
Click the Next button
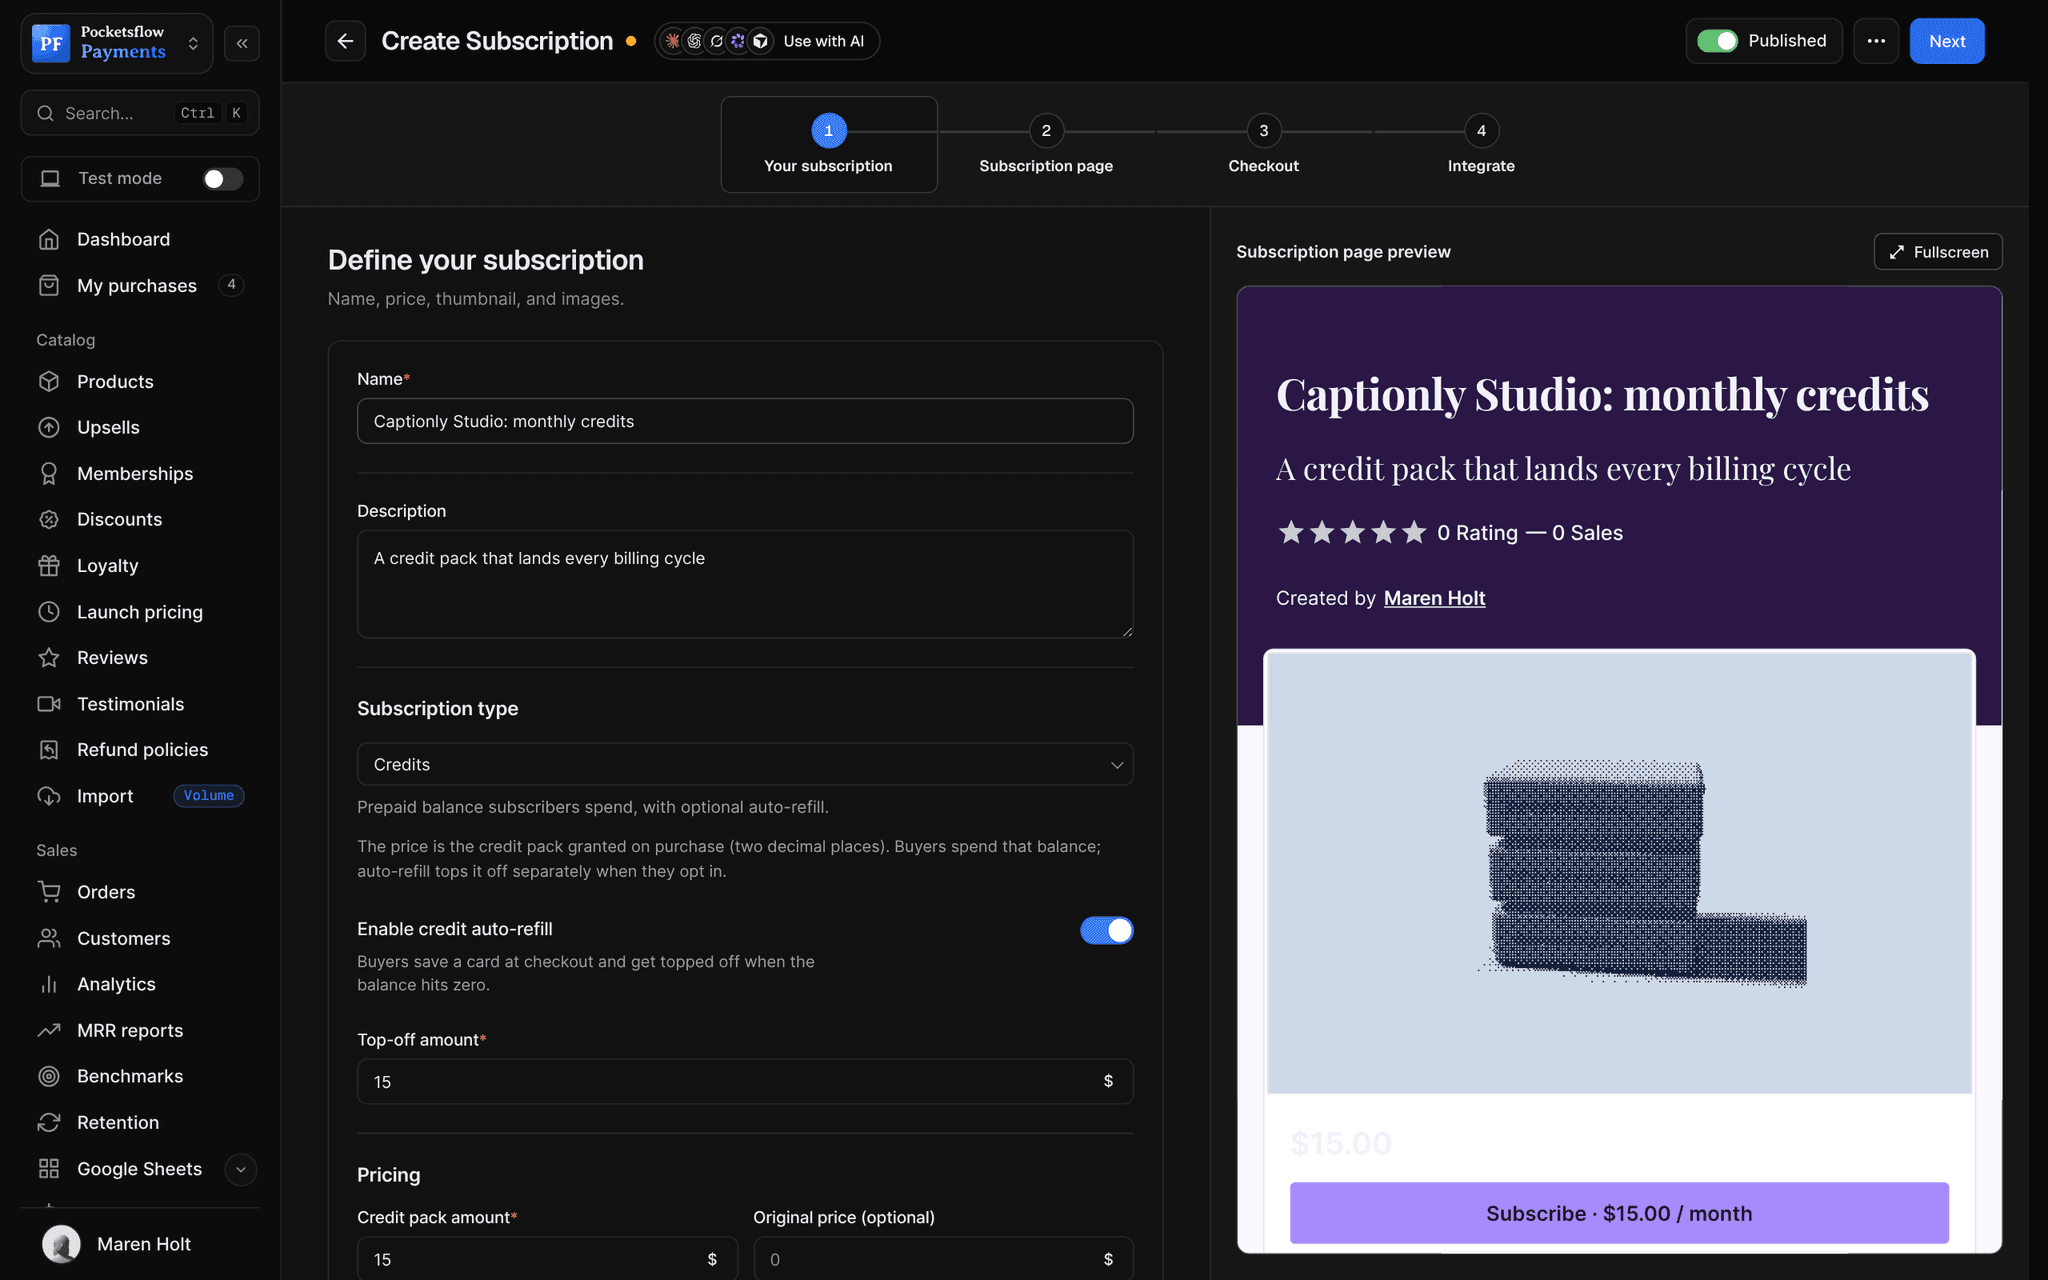[1946, 41]
